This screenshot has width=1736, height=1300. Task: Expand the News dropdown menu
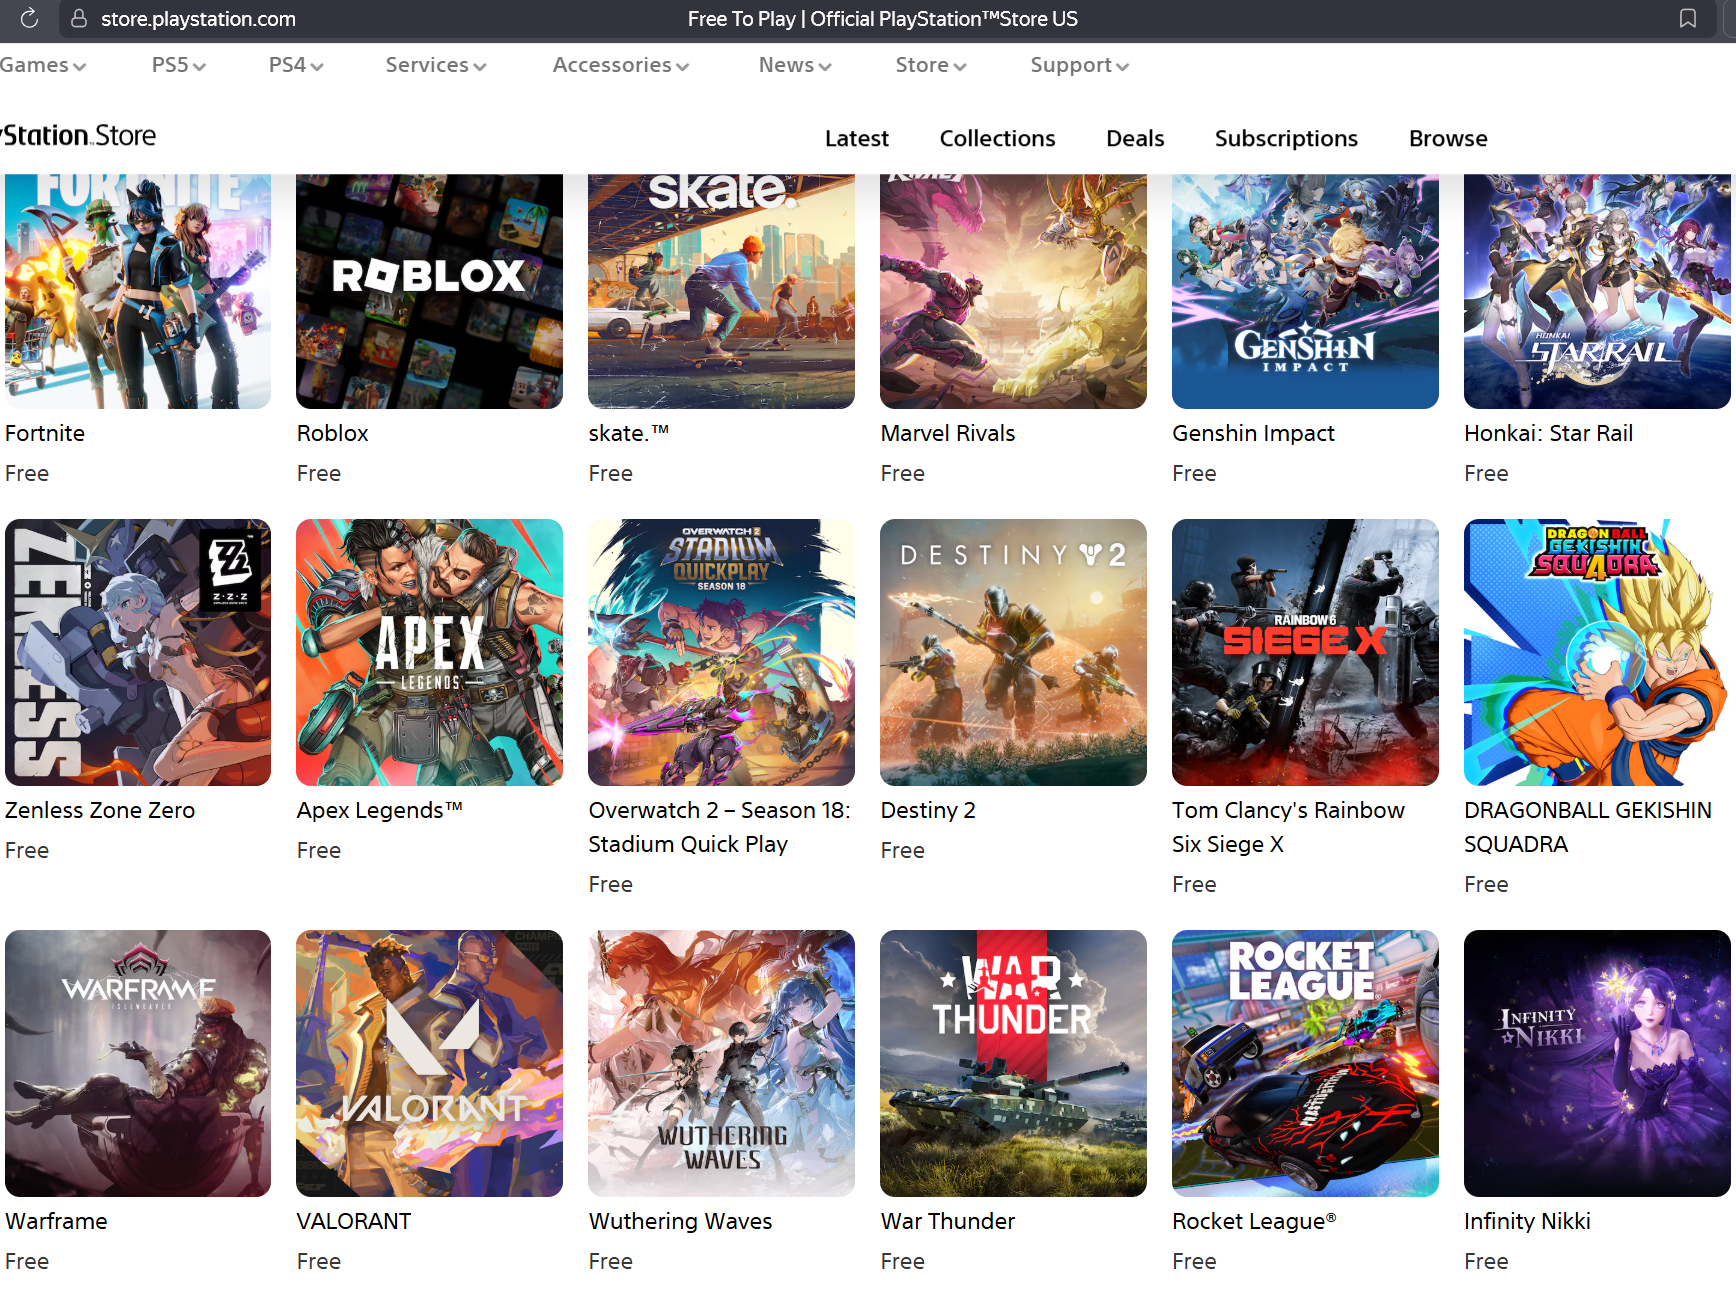click(x=795, y=65)
